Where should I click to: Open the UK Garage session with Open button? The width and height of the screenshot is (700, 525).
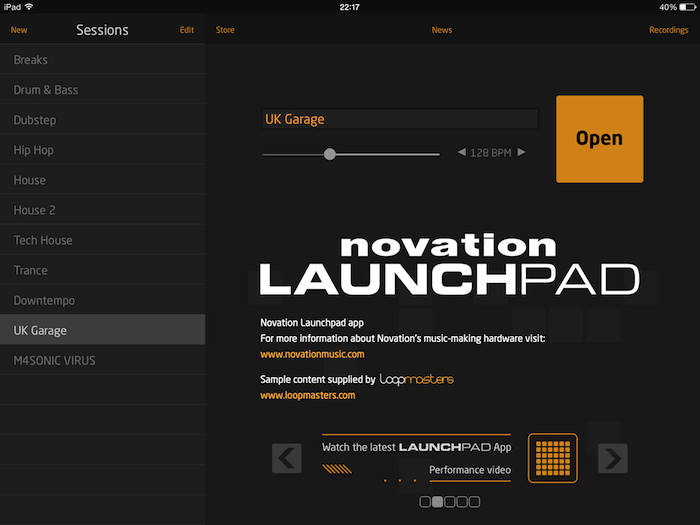[x=600, y=139]
